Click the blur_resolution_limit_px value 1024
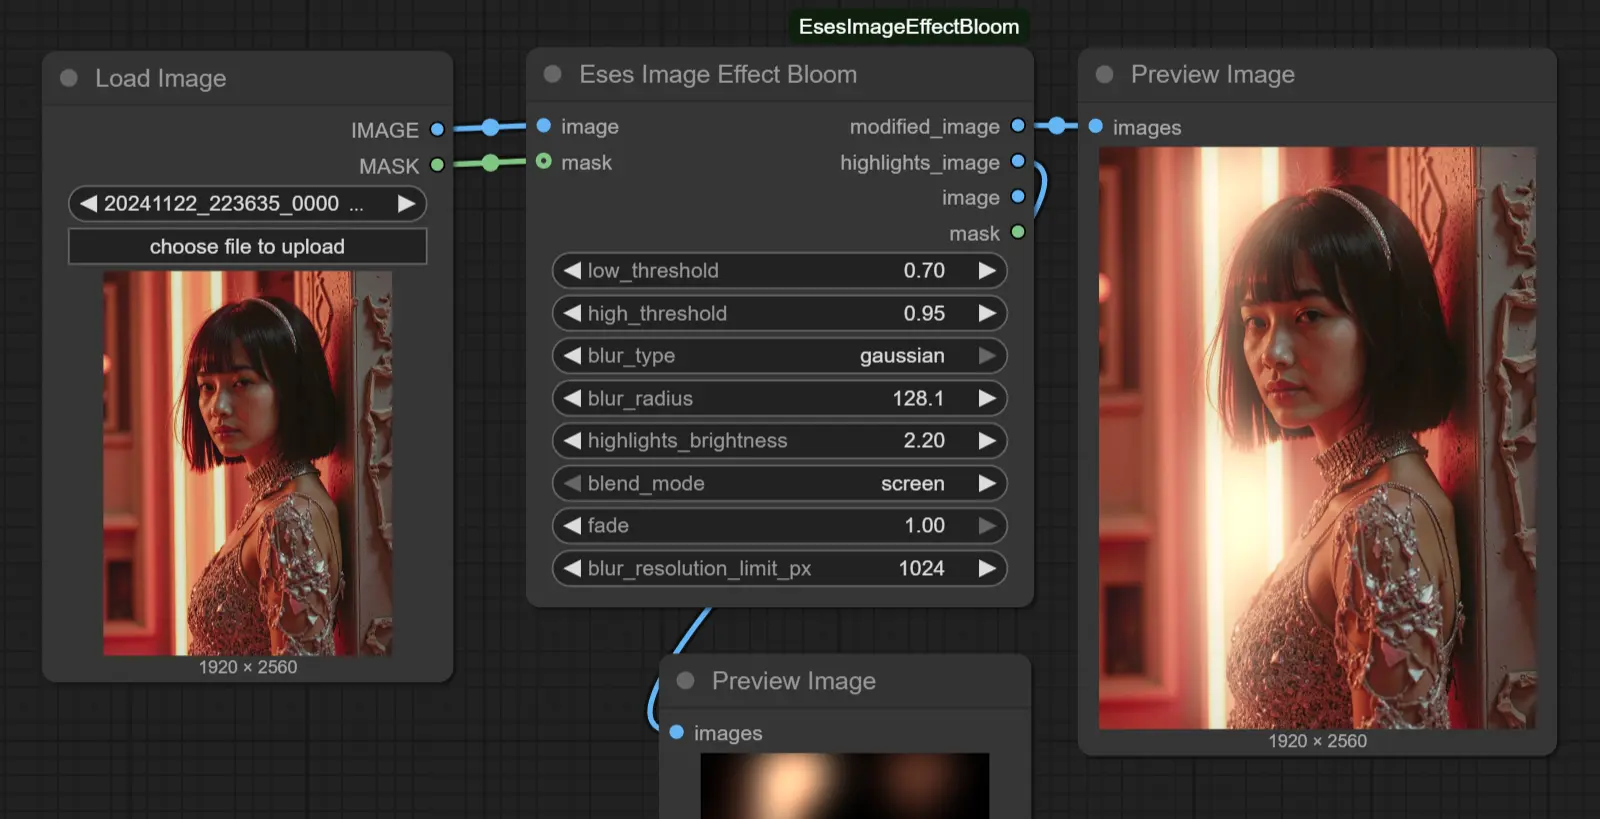This screenshot has width=1600, height=819. tap(921, 568)
